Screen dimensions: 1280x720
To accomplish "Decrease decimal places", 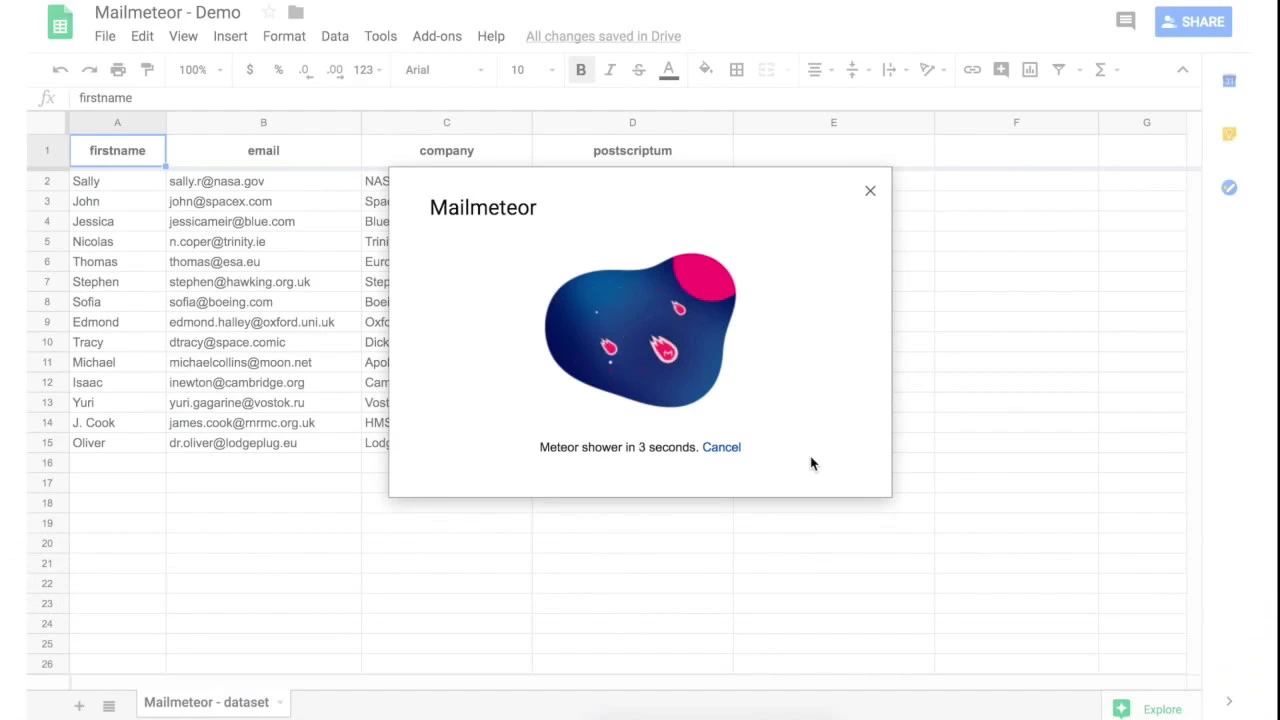I will click(305, 70).
